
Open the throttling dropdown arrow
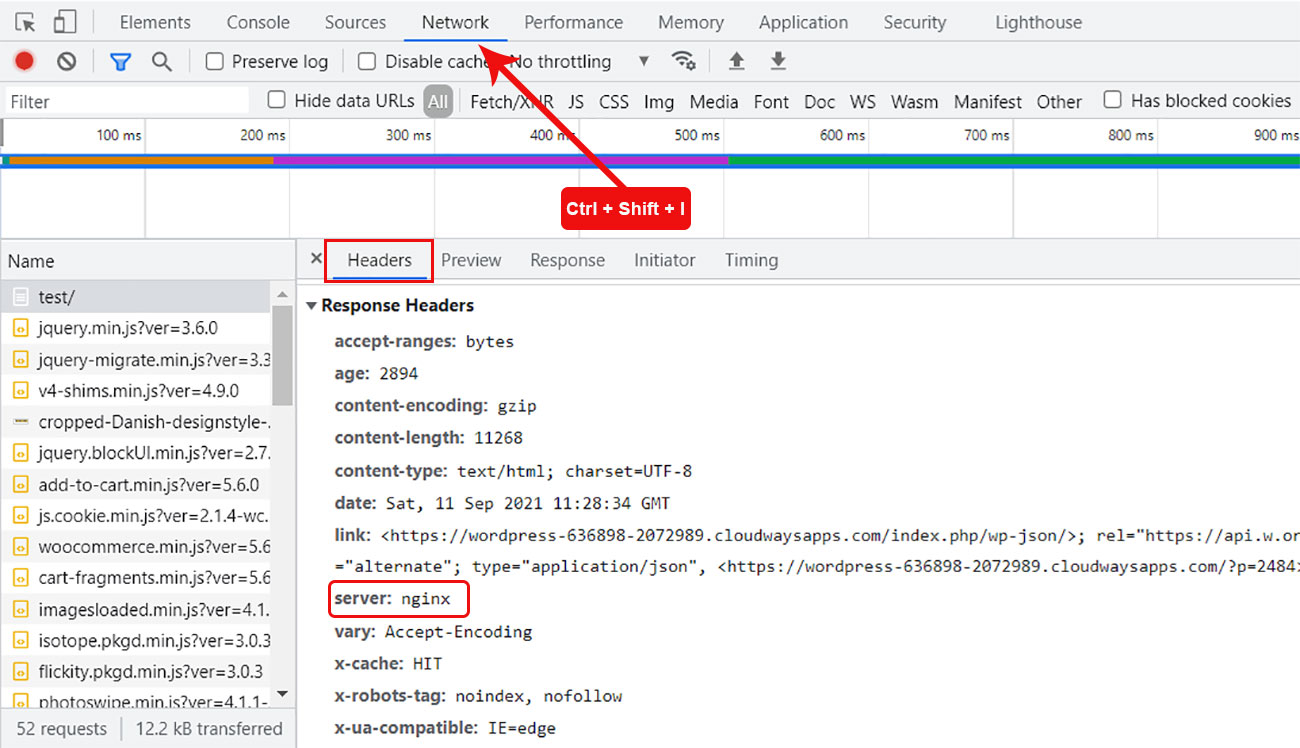coord(644,62)
